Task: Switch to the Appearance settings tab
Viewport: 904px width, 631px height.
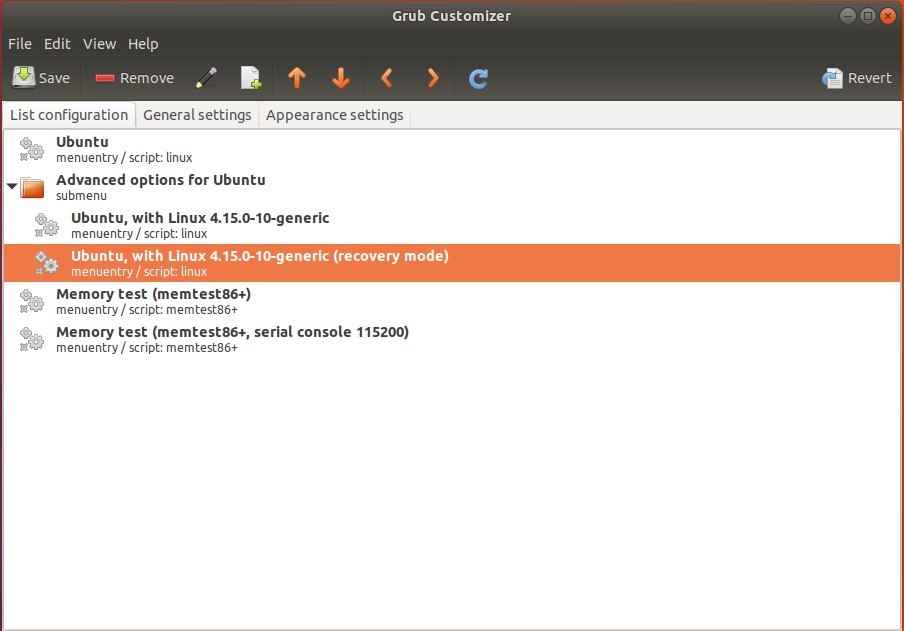Action: click(334, 115)
